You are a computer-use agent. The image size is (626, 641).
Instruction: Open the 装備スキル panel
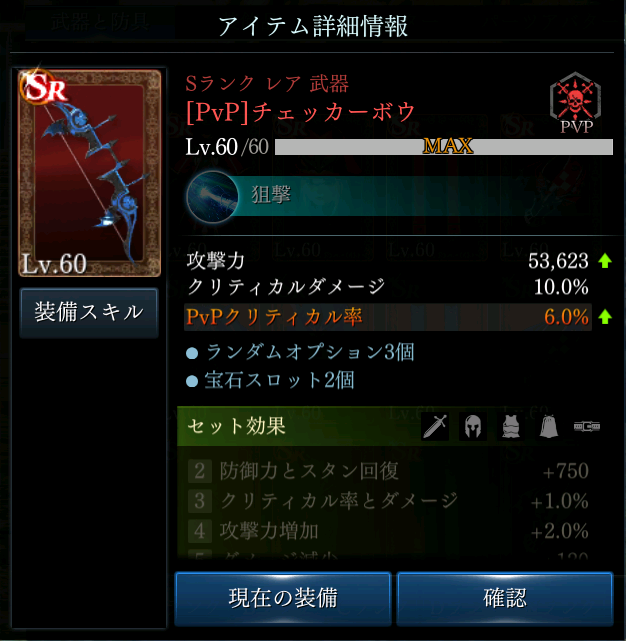[89, 313]
